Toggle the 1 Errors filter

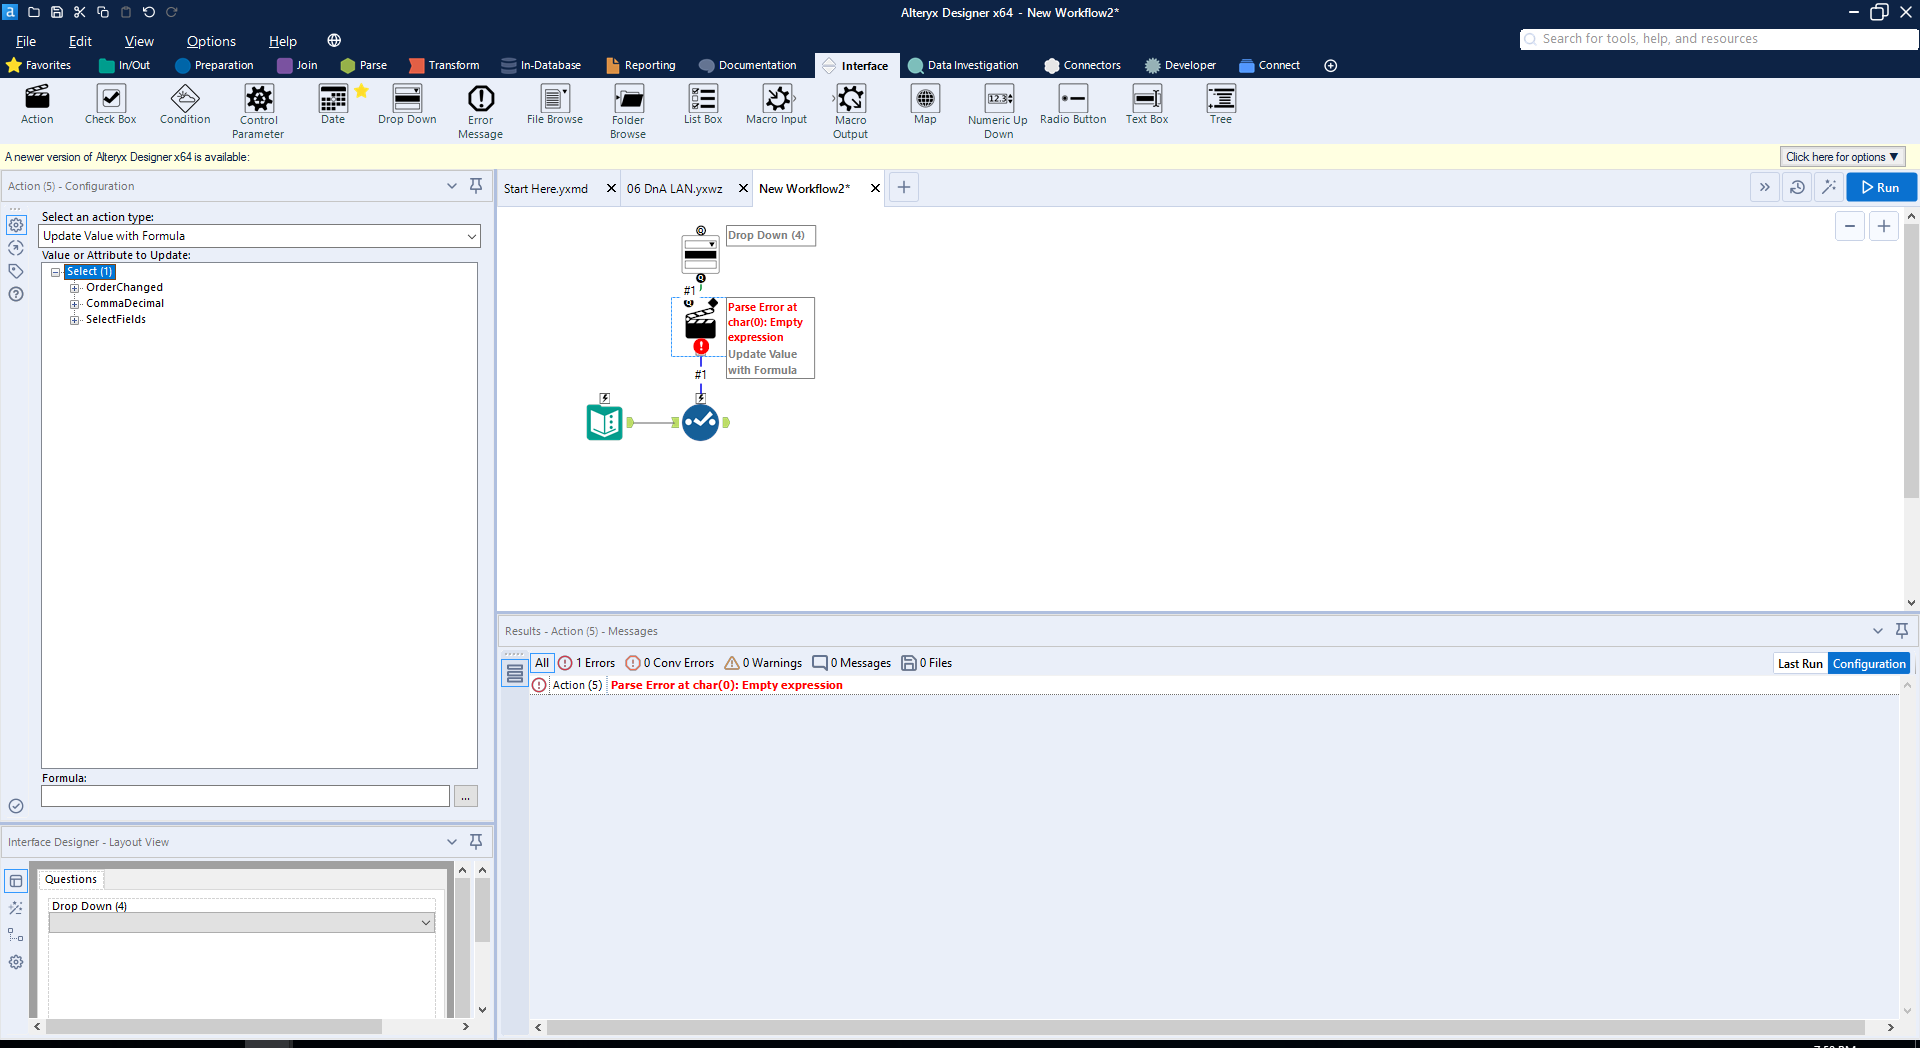(587, 662)
